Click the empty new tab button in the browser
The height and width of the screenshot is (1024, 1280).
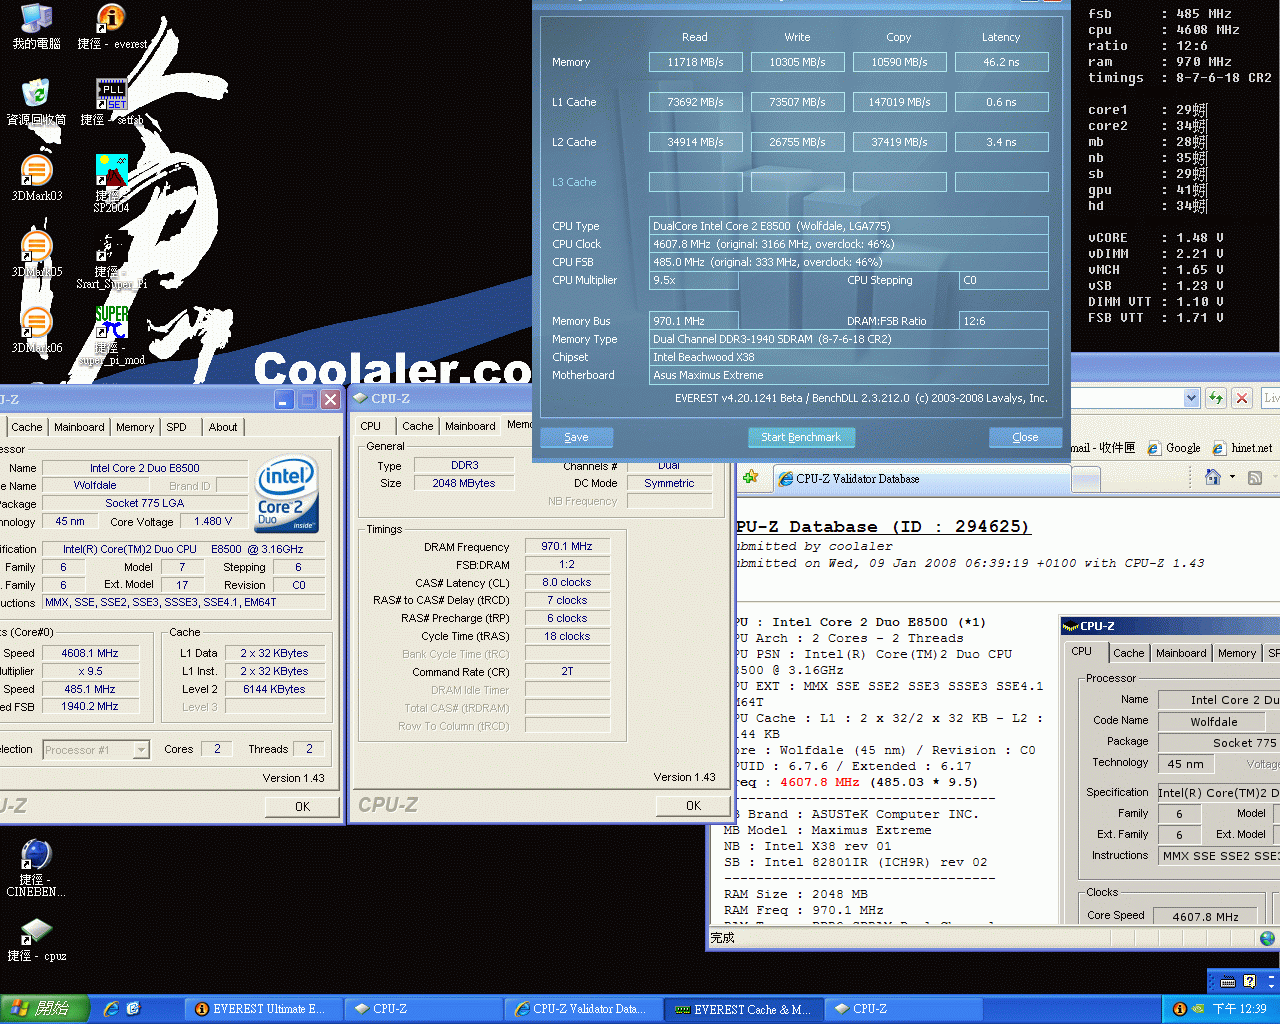[1086, 479]
